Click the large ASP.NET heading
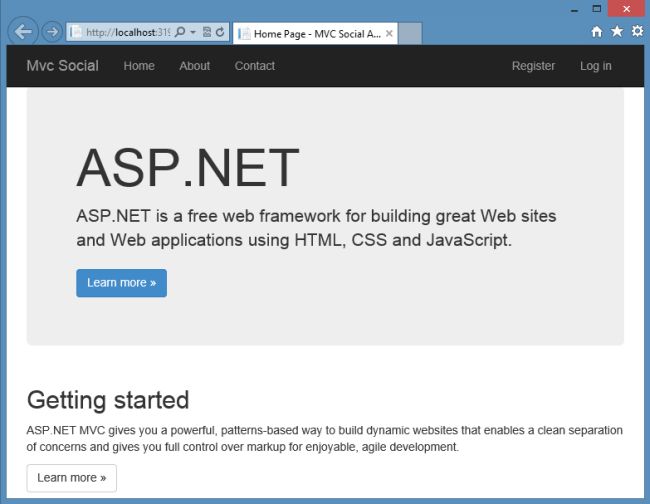The image size is (650, 504). (188, 168)
